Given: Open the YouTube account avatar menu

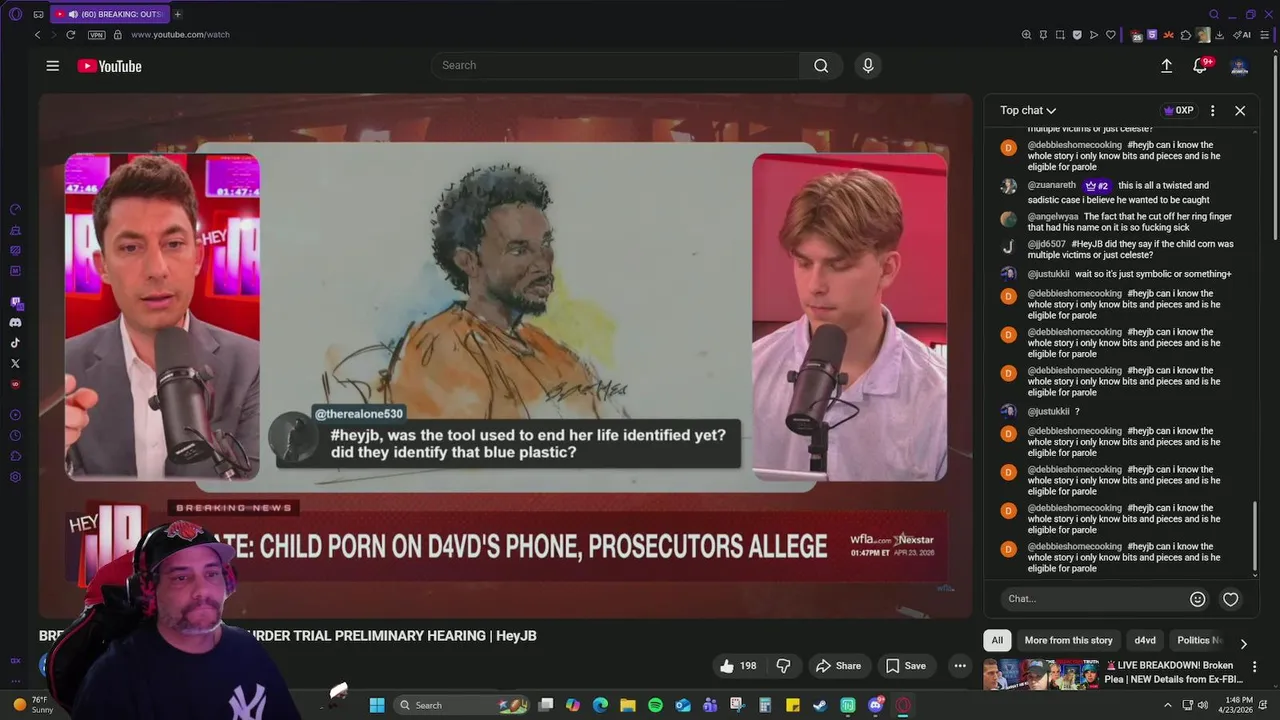Looking at the screenshot, I should coord(1239,66).
